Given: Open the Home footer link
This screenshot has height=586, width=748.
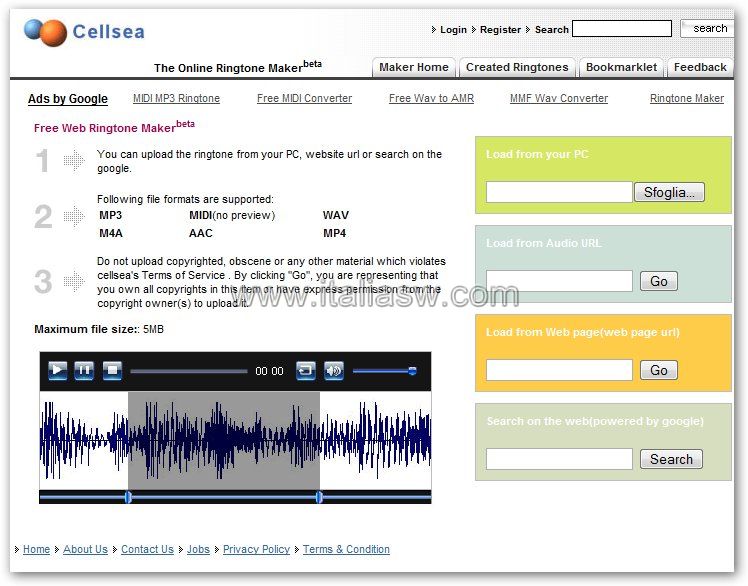Looking at the screenshot, I should [x=36, y=549].
